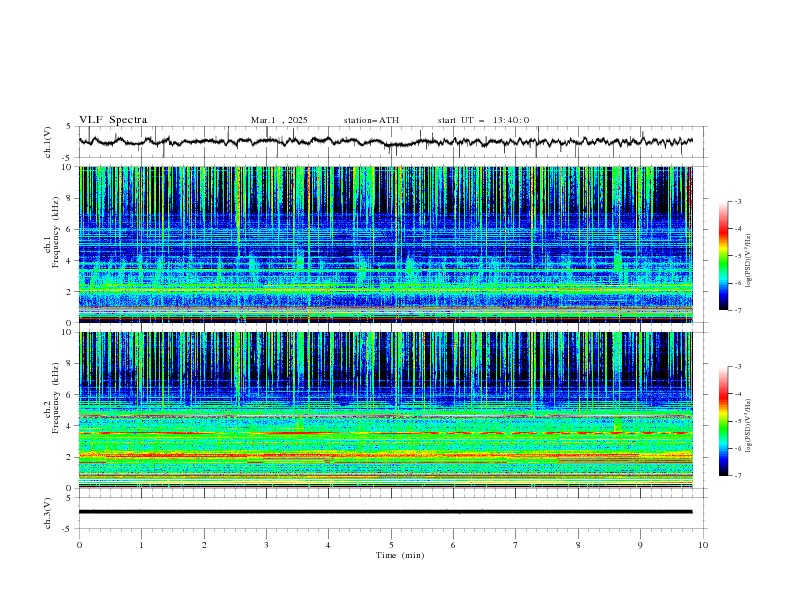Click the ch.3 flat black trace
The height and width of the screenshot is (612, 792).
click(x=385, y=512)
